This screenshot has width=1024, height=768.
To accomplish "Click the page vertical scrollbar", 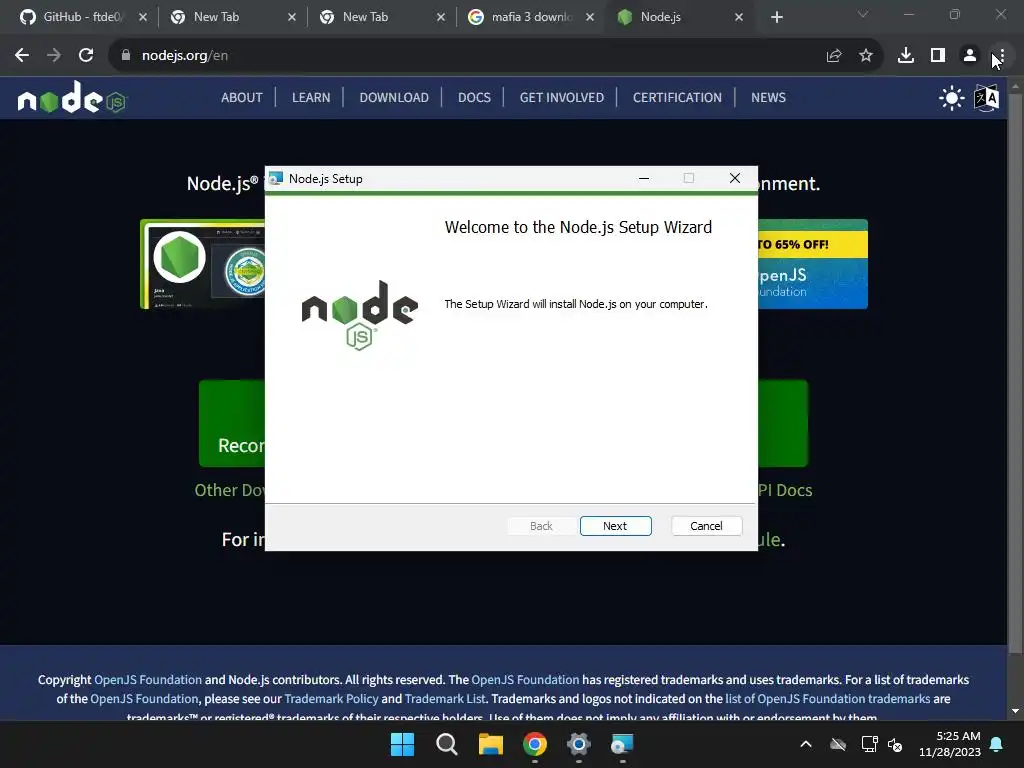I will click(1015, 372).
